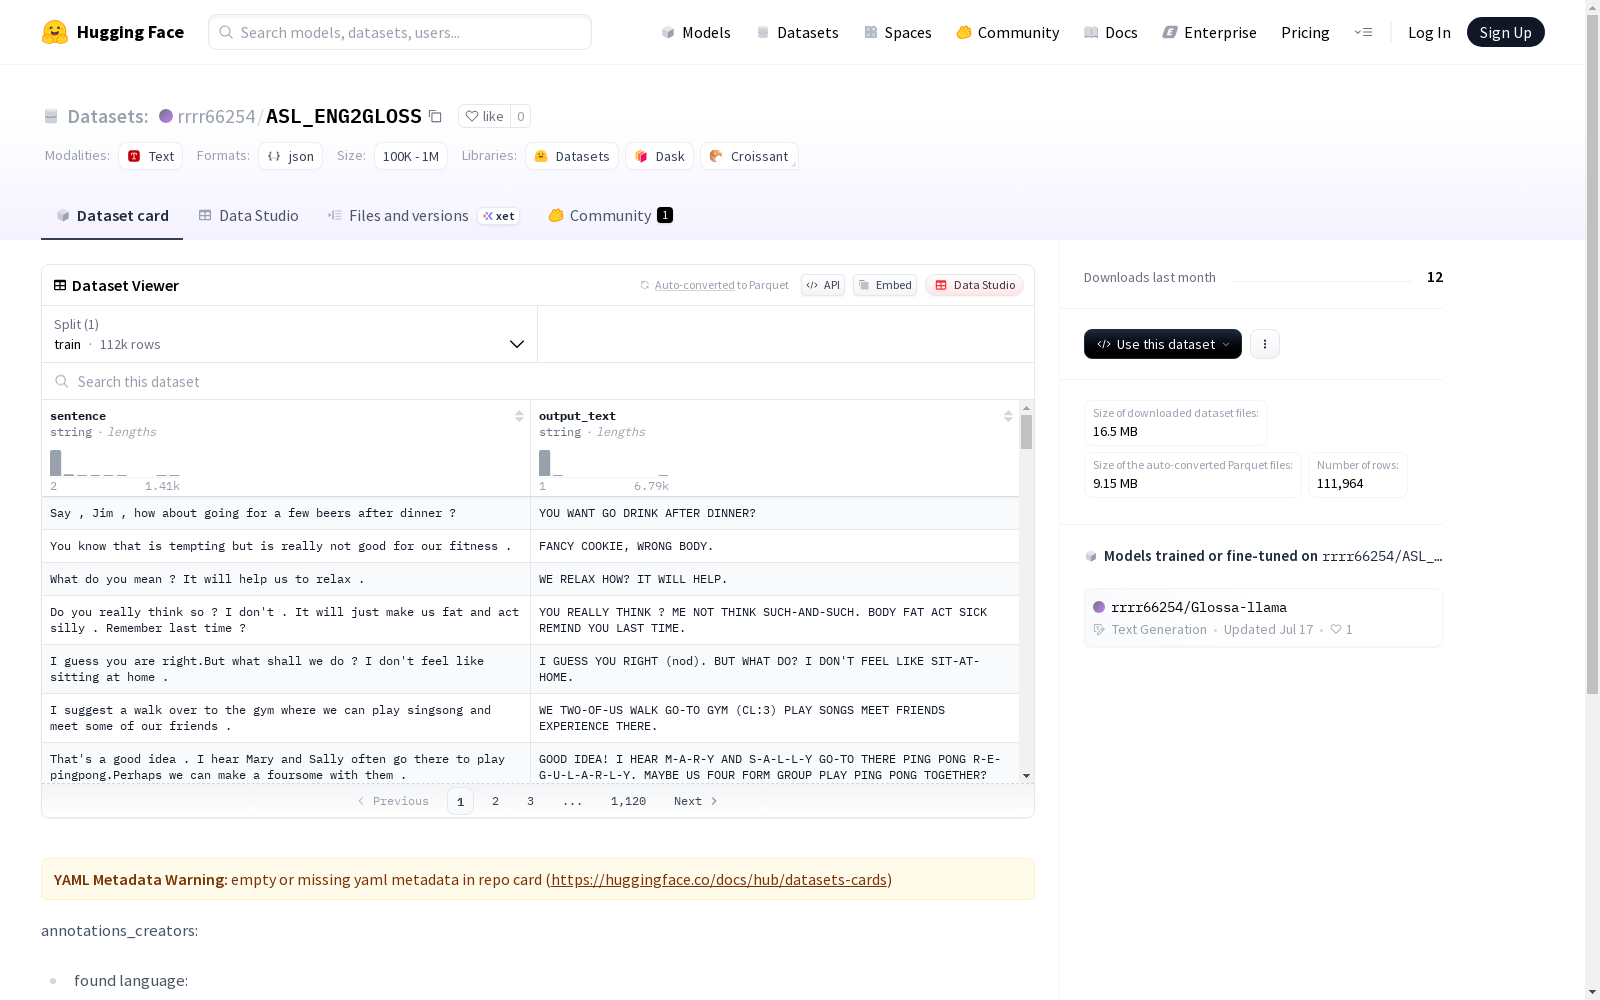The width and height of the screenshot is (1600, 1000).
Task: Open Data Studio from the viewer header
Action: point(974,285)
